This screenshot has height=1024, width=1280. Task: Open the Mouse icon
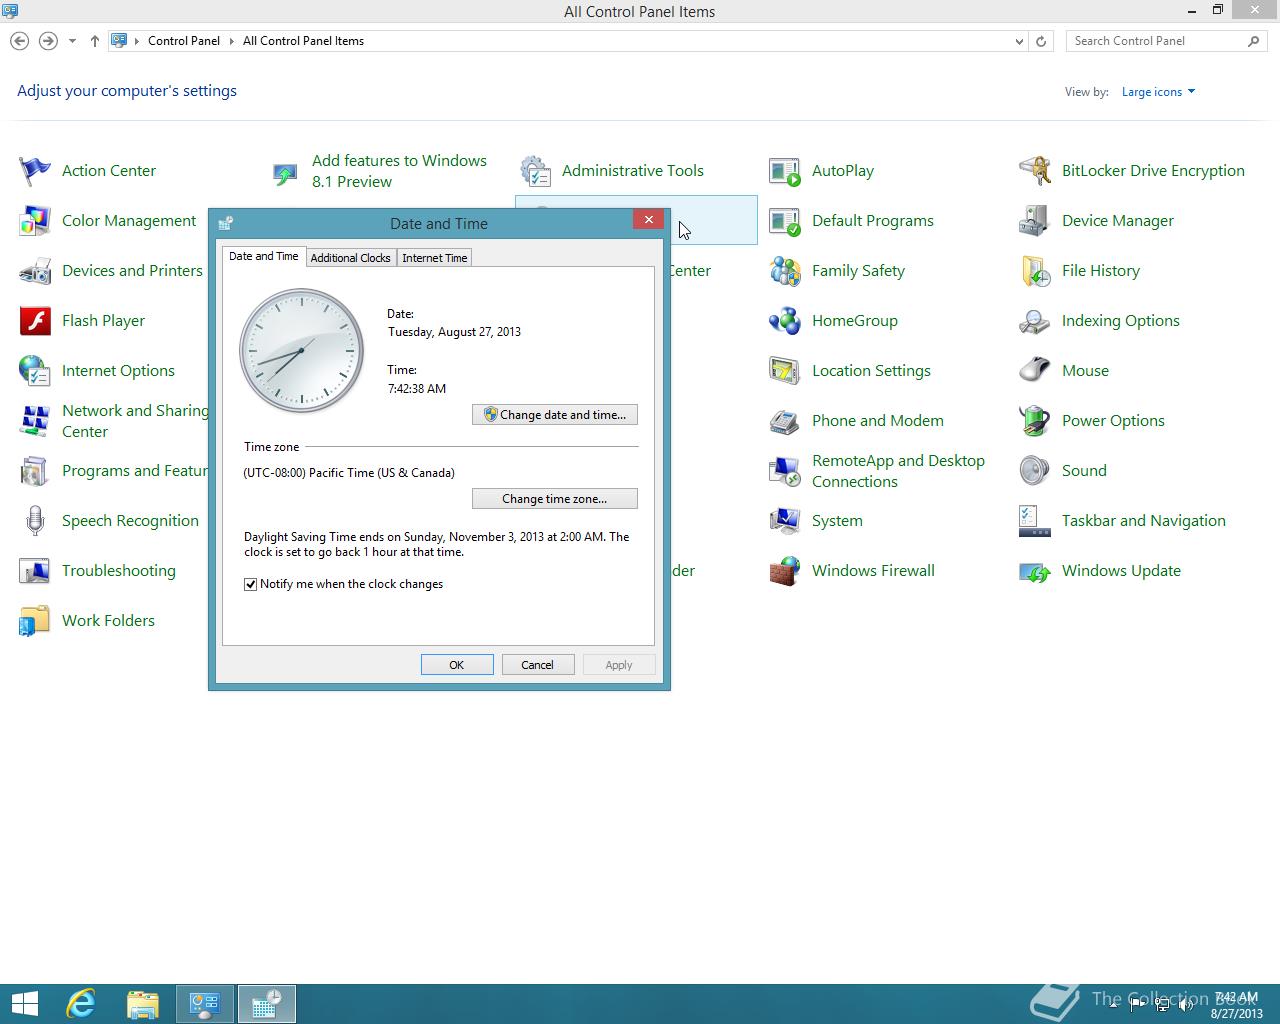click(1035, 371)
